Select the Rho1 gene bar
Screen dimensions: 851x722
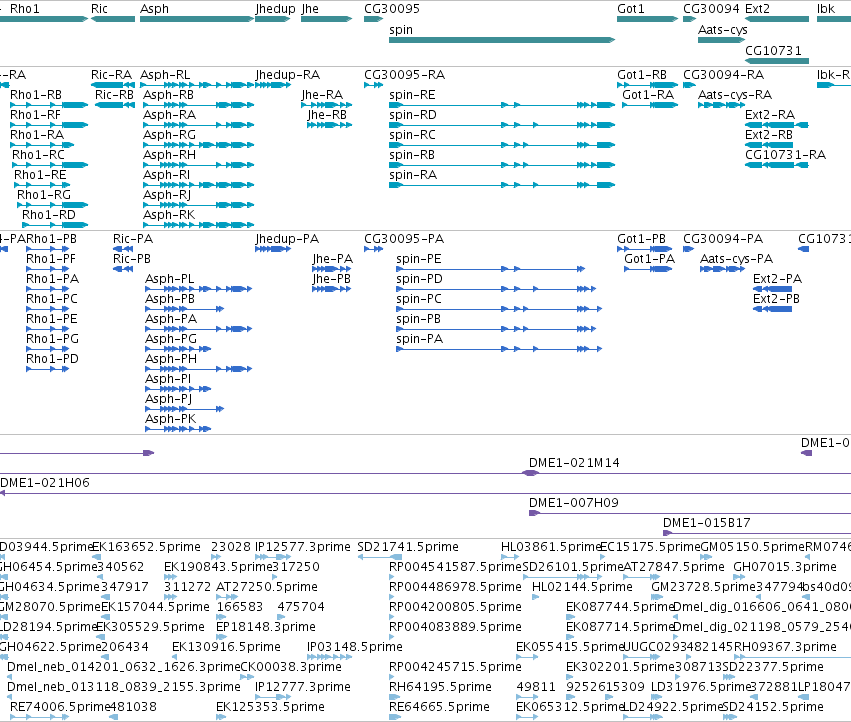click(x=43, y=19)
